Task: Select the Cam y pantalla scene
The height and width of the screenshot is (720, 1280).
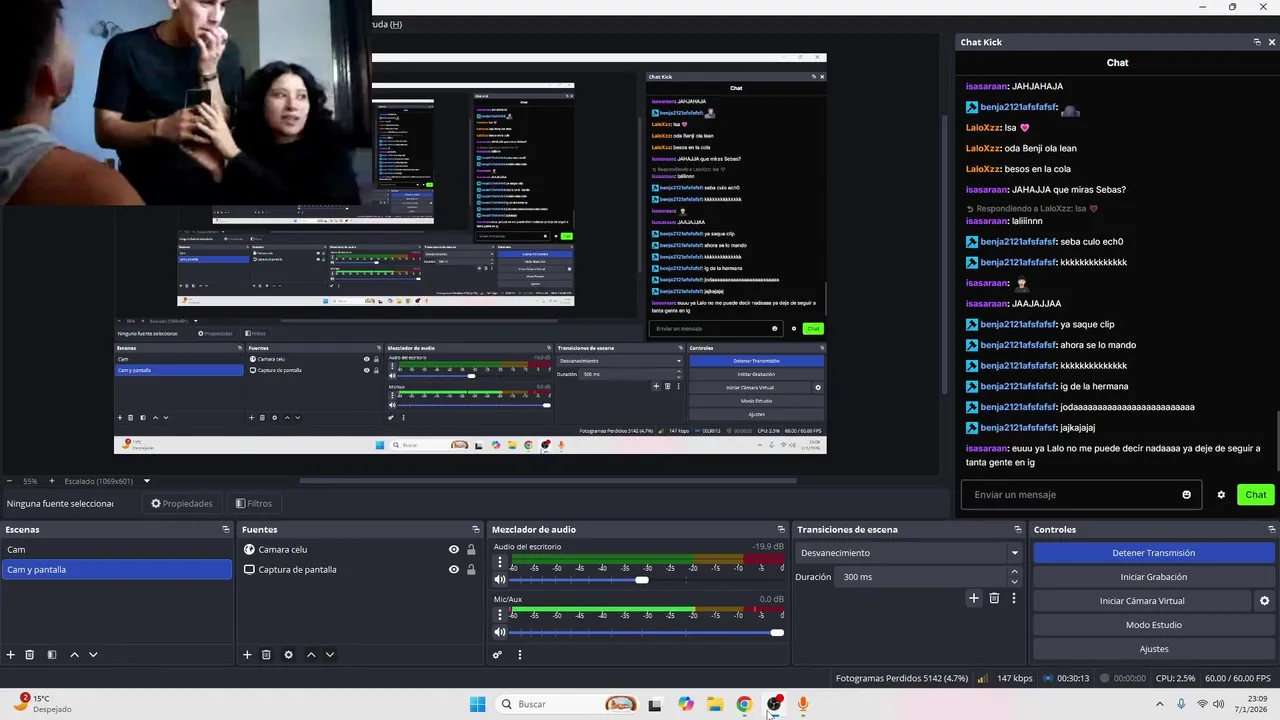Action: pyautogui.click(x=116, y=570)
